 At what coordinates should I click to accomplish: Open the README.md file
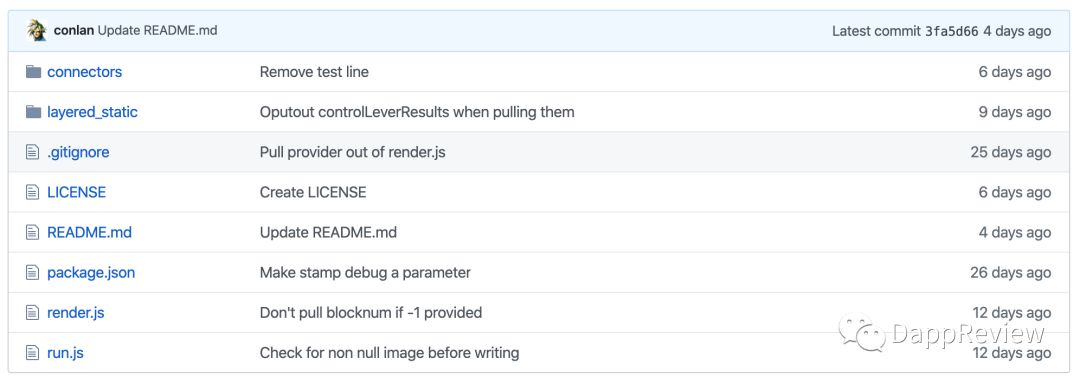point(90,233)
